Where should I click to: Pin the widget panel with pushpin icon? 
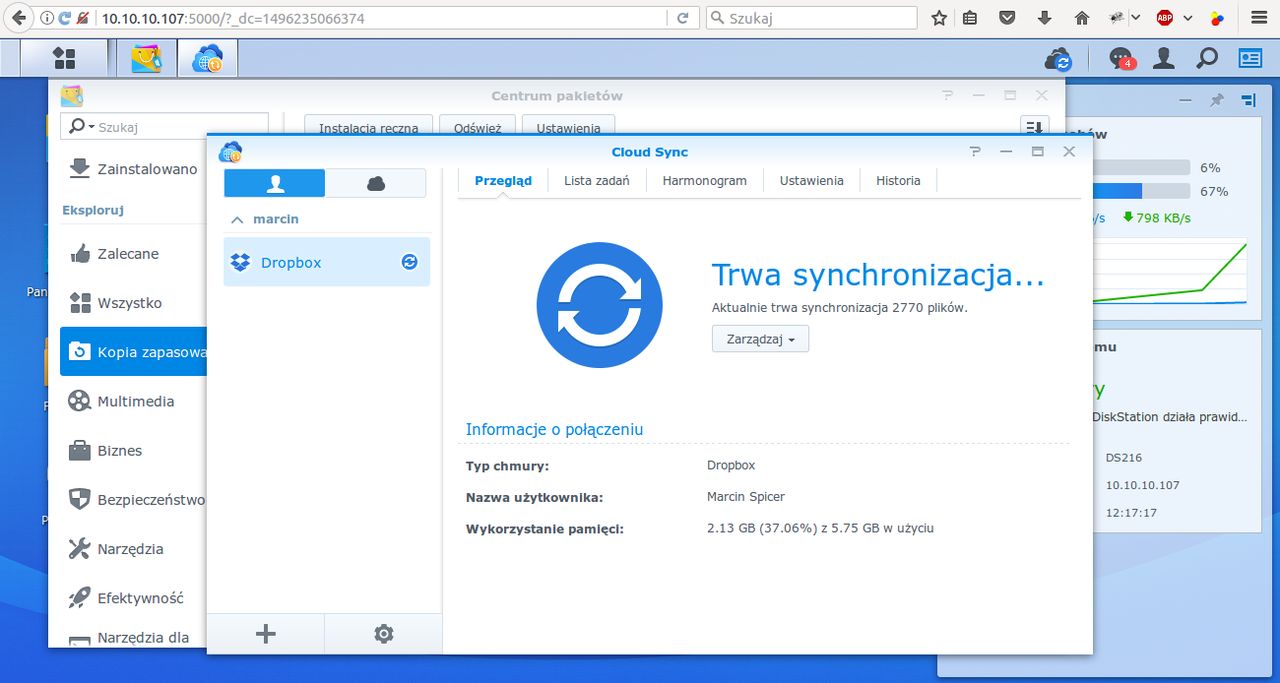pyautogui.click(x=1217, y=100)
